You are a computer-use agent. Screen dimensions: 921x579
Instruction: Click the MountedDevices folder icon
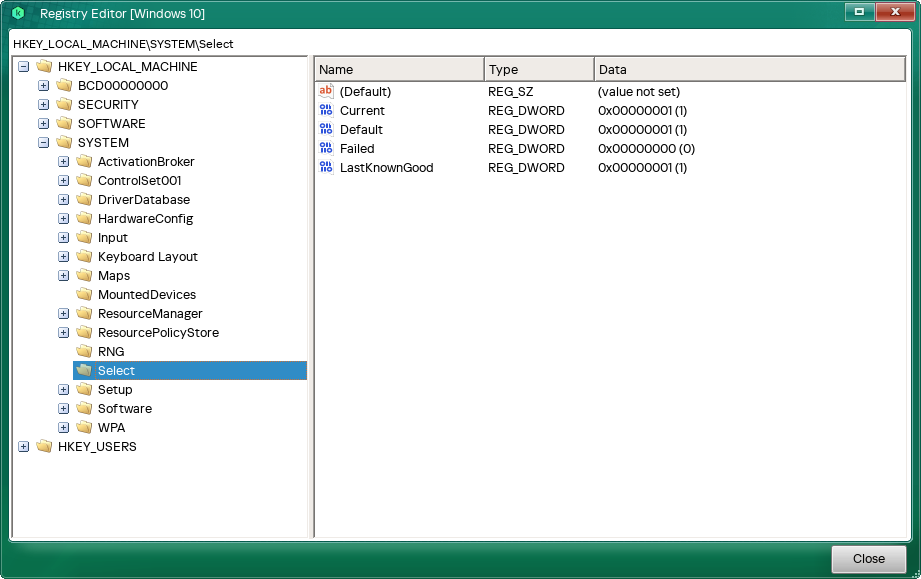point(84,294)
